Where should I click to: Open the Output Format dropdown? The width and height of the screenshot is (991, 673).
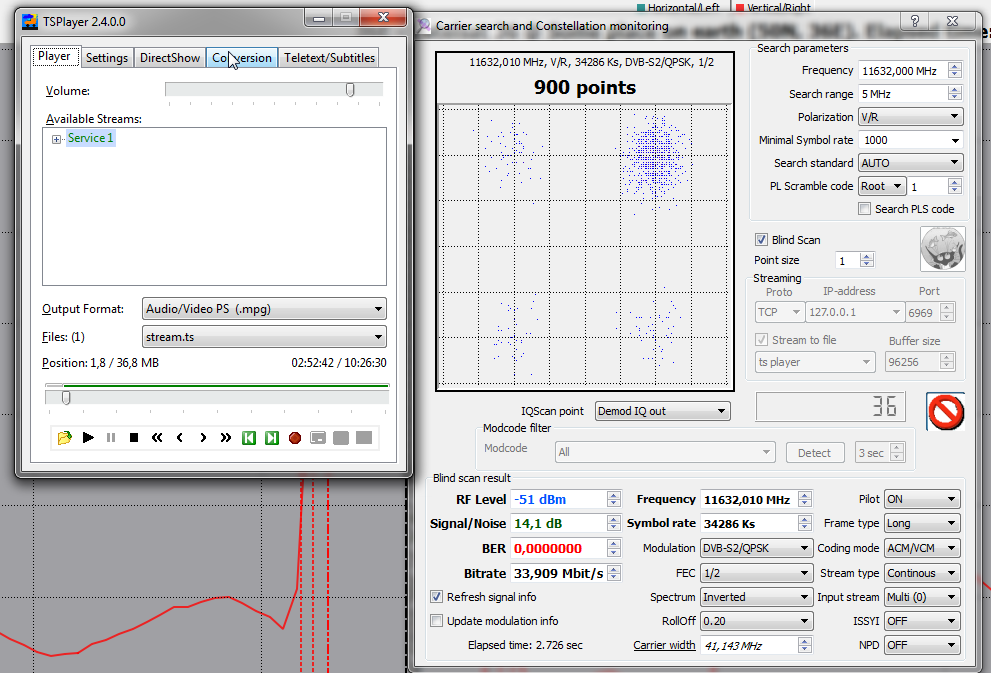[264, 309]
